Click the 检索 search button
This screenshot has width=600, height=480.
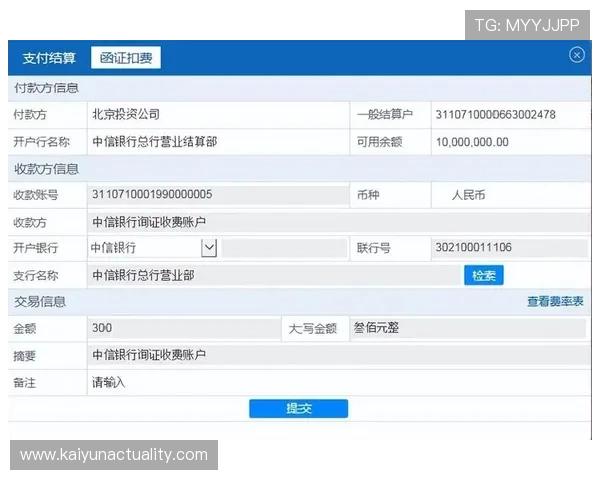tap(484, 275)
